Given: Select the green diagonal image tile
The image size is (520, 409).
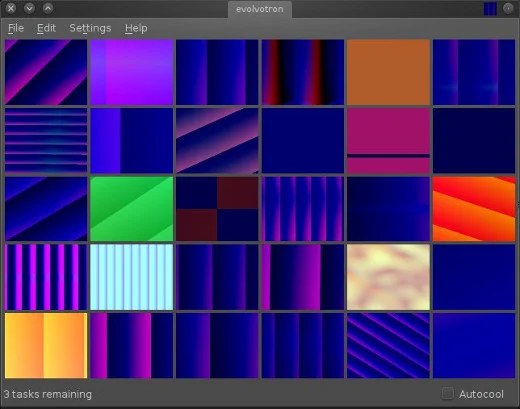Looking at the screenshot, I should pos(132,209).
